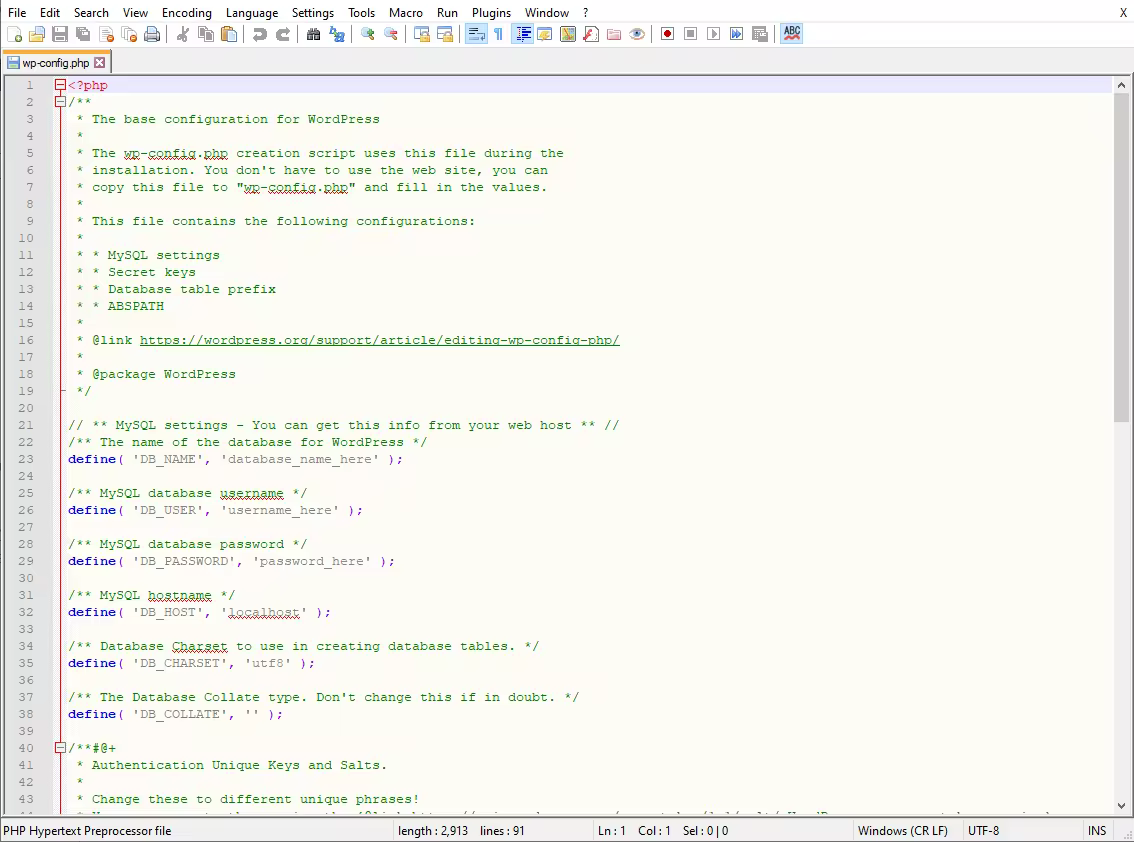Undo the last action
The width and height of the screenshot is (1134, 842).
[x=260, y=34]
